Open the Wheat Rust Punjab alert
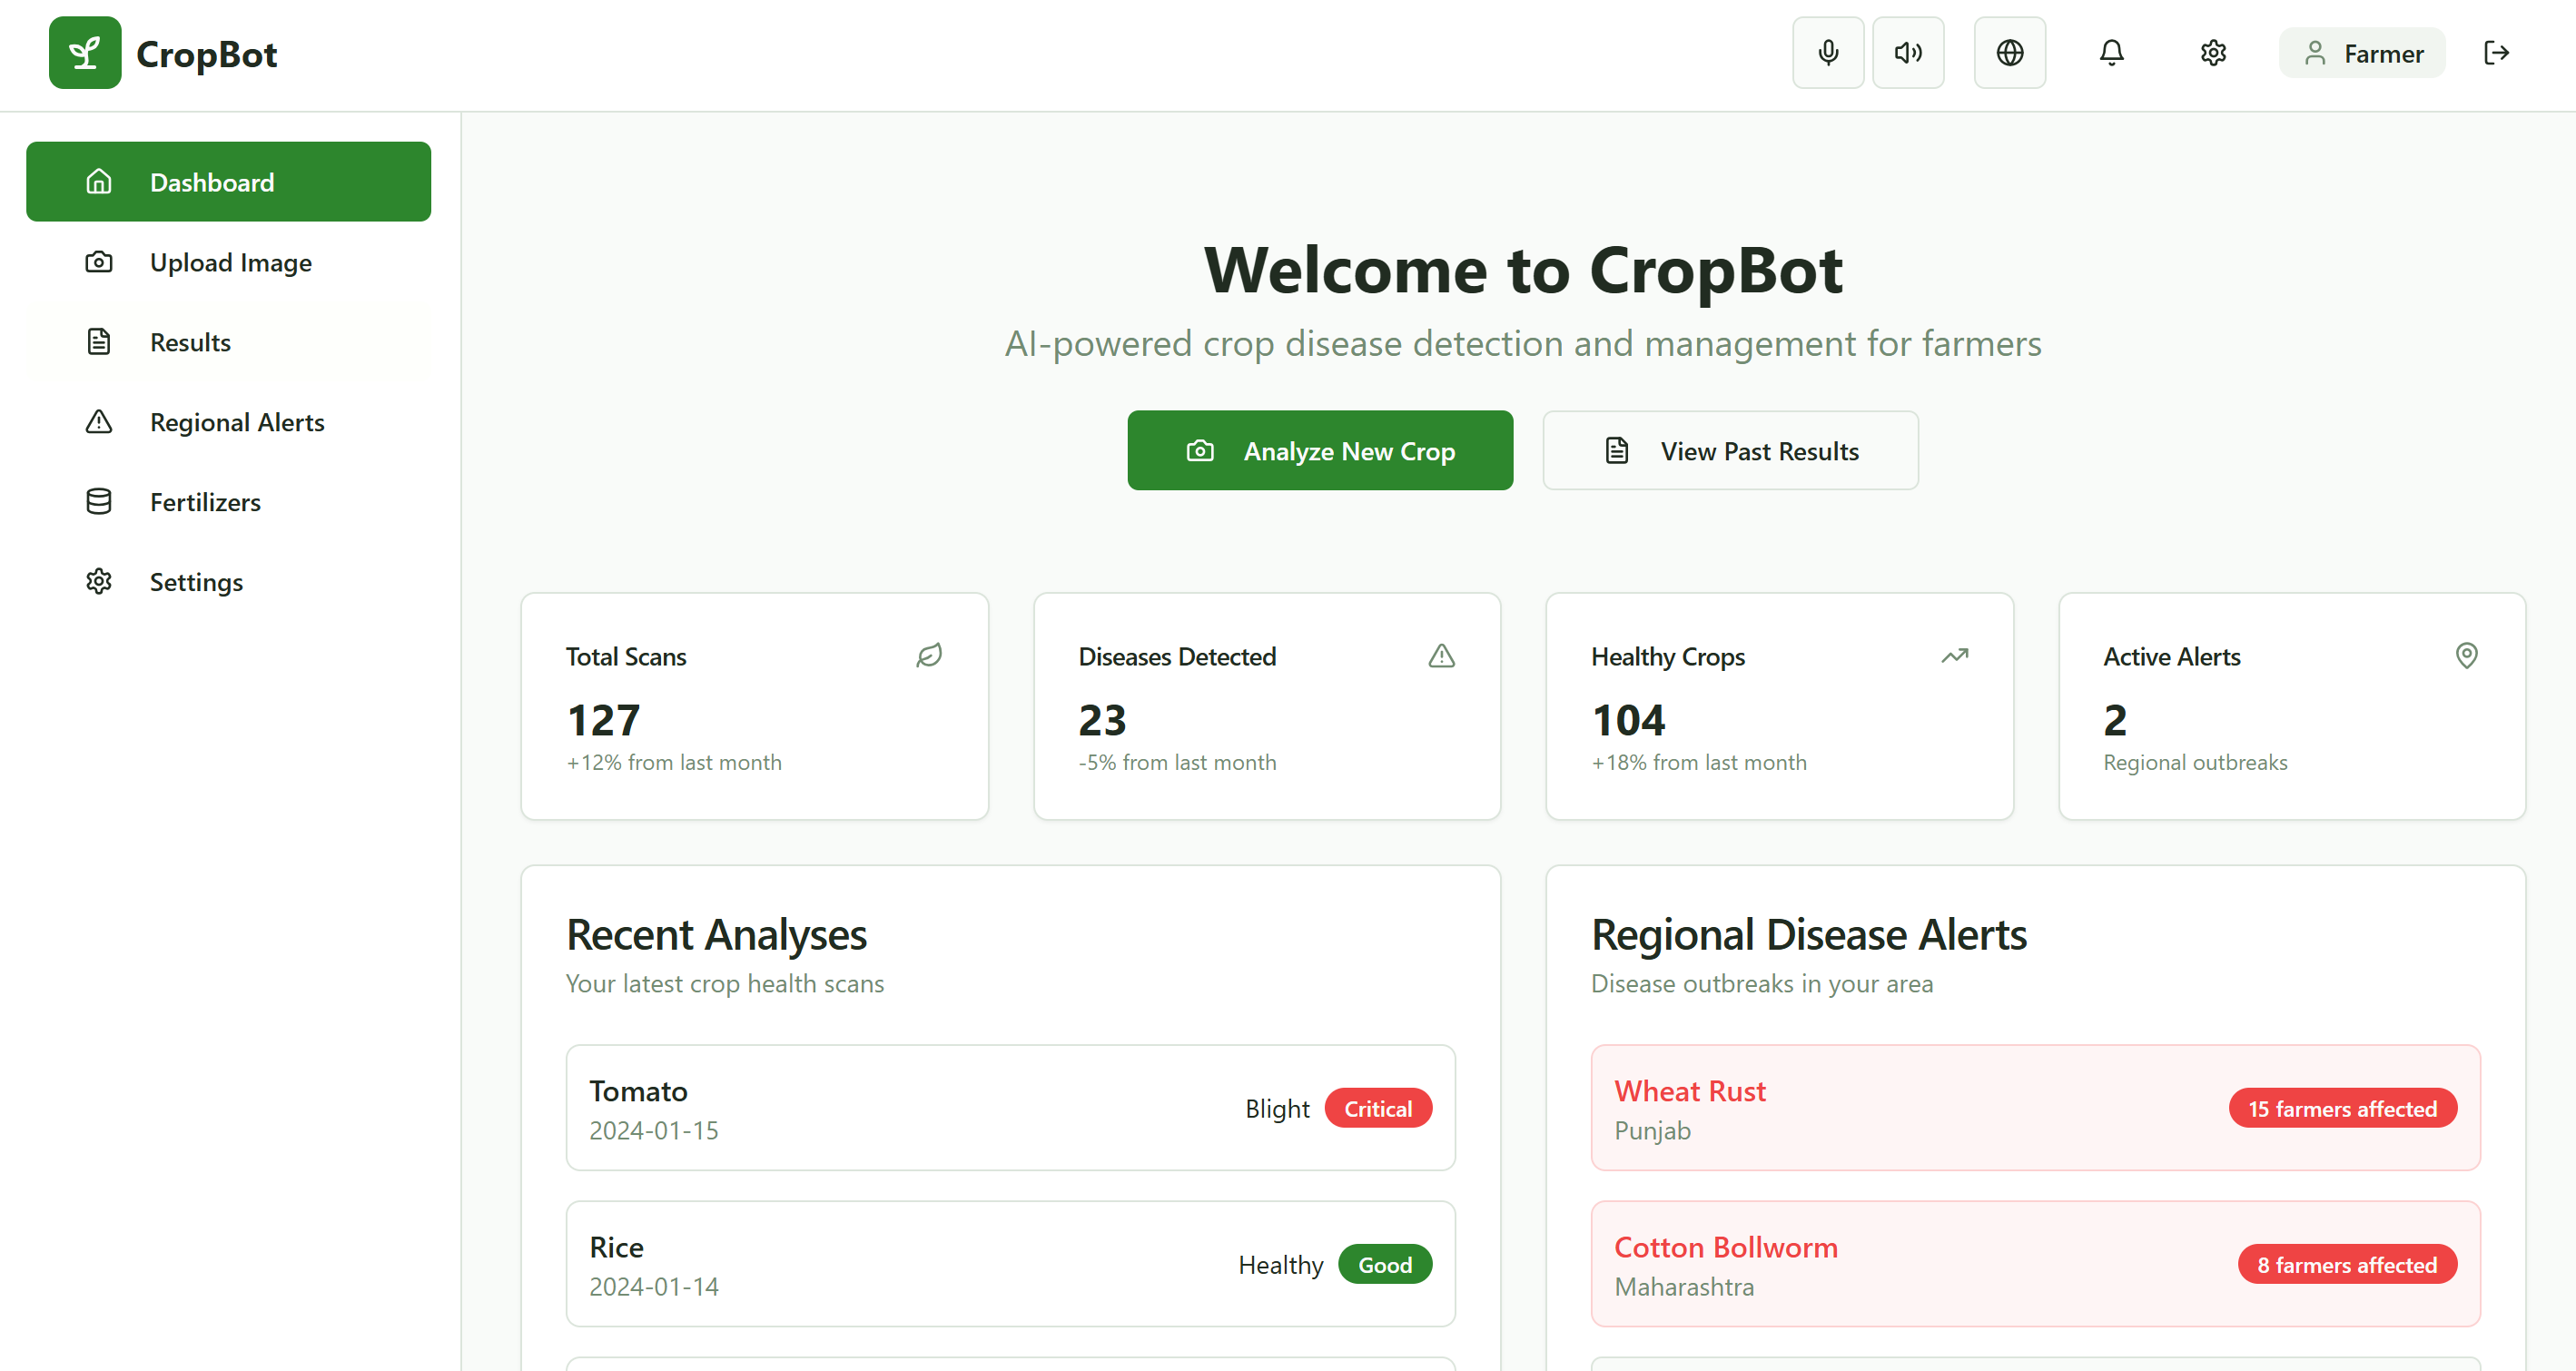 tap(2035, 1108)
